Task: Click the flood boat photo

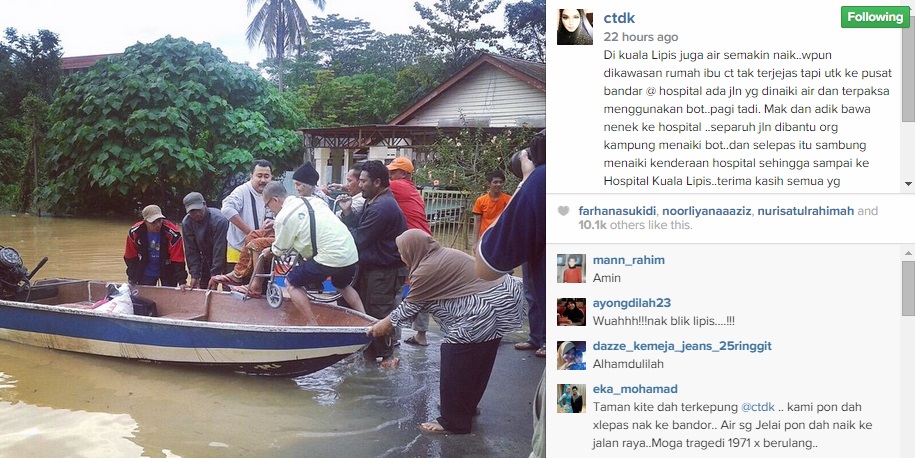Action: 273,229
